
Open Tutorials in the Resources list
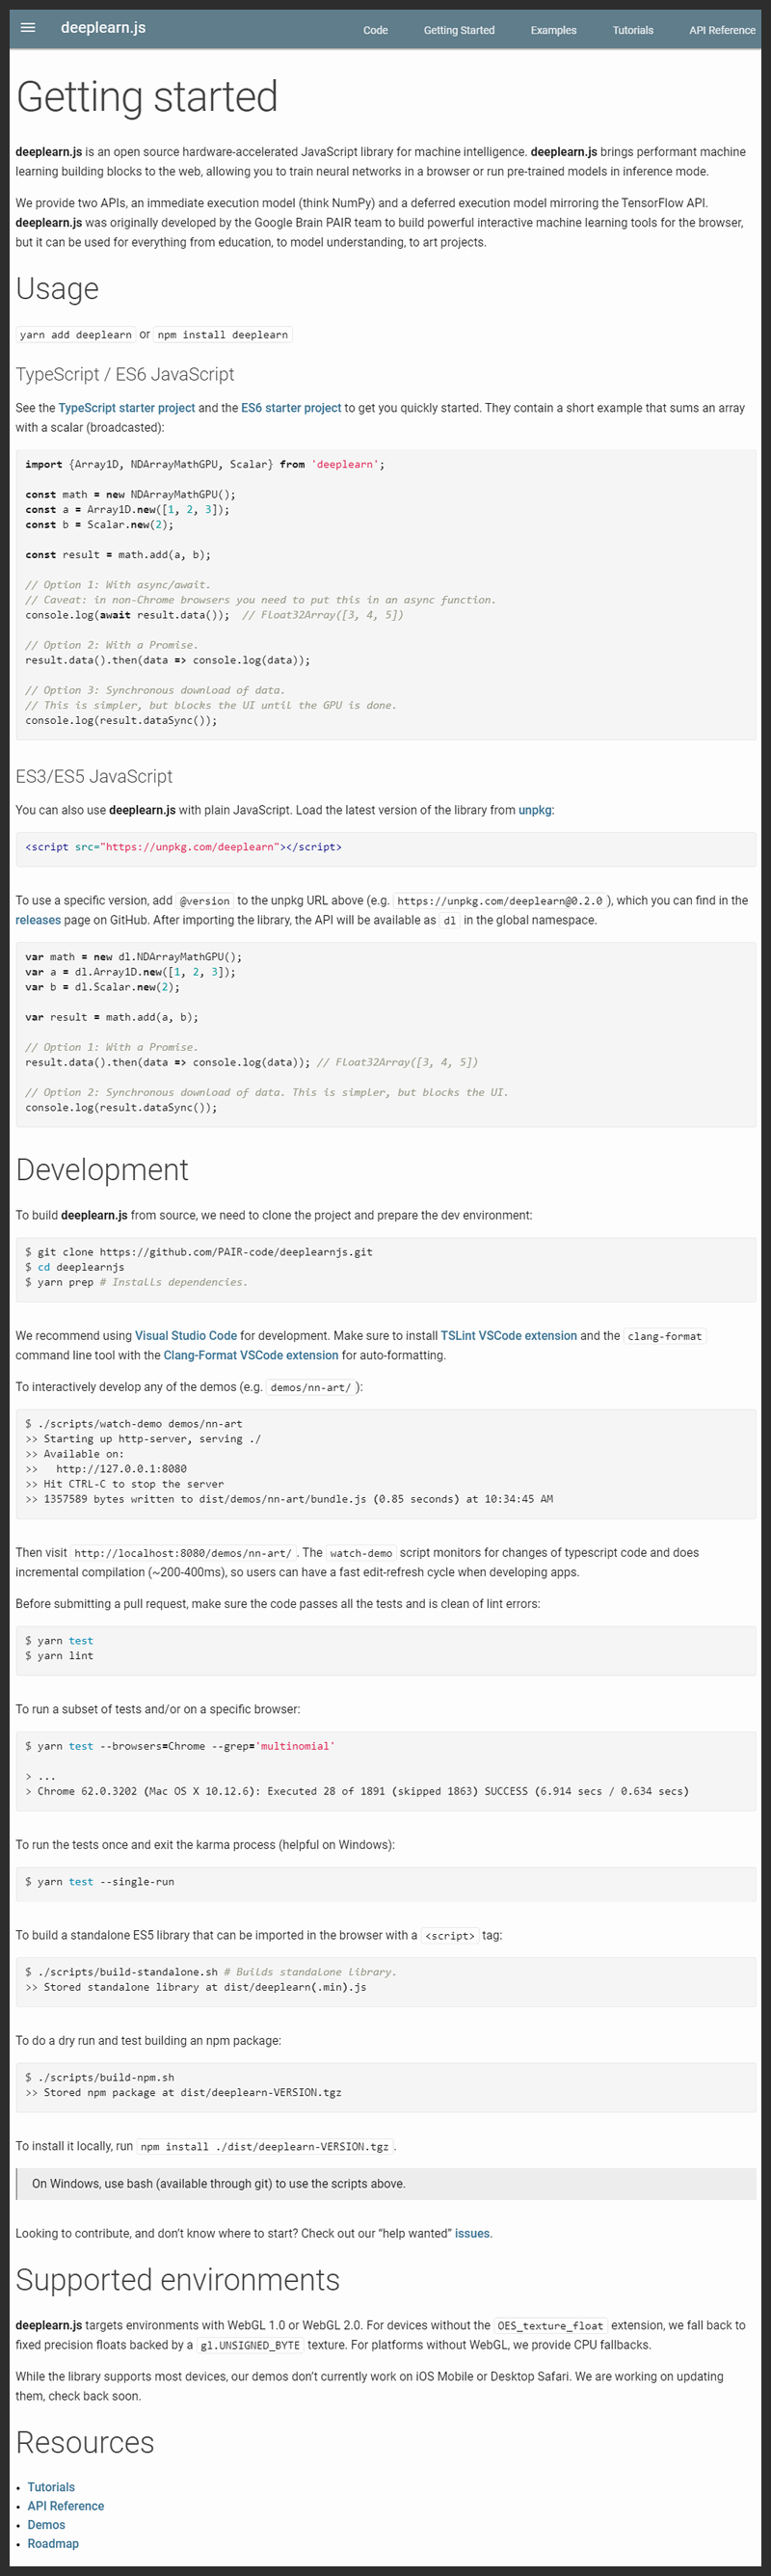click(51, 2487)
